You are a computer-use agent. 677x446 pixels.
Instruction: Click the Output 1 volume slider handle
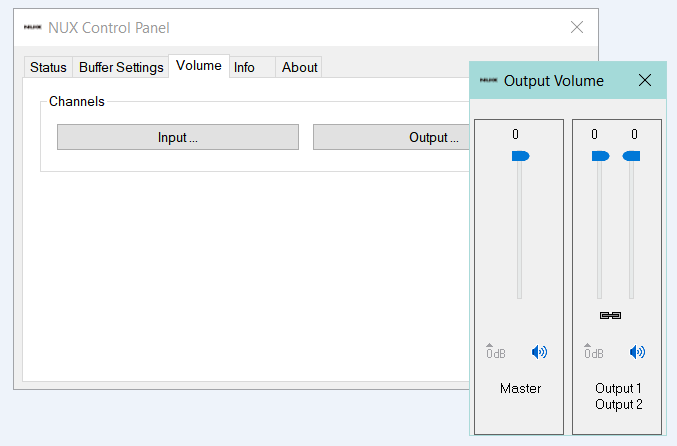[599, 156]
